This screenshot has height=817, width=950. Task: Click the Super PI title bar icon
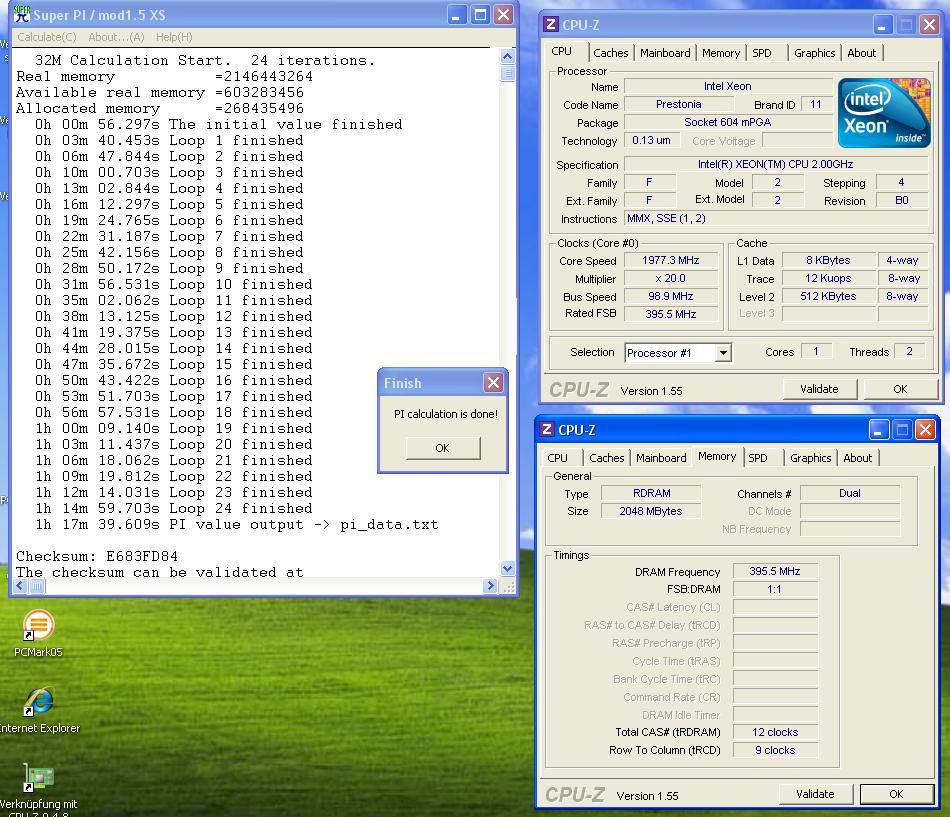pos(22,15)
